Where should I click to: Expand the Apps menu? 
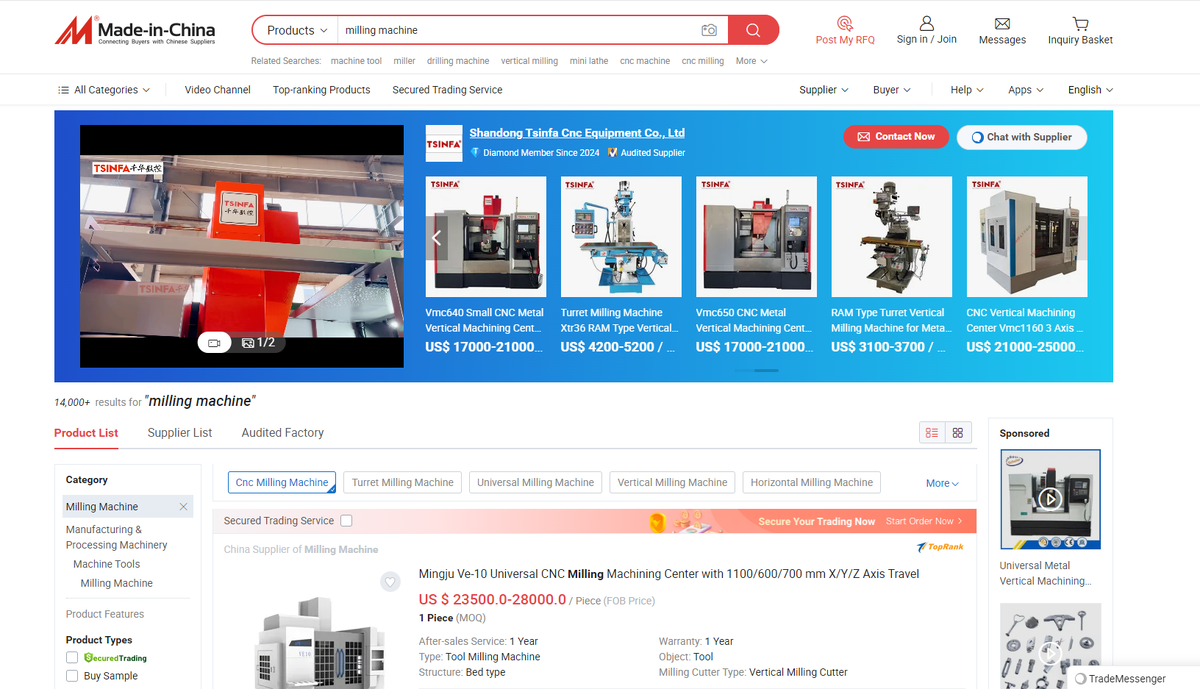[x=1026, y=90]
